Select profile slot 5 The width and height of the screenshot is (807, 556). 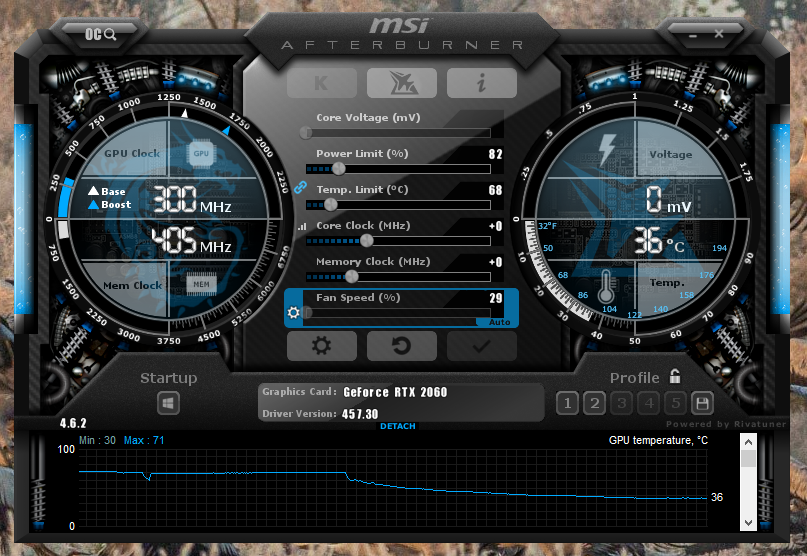(676, 403)
